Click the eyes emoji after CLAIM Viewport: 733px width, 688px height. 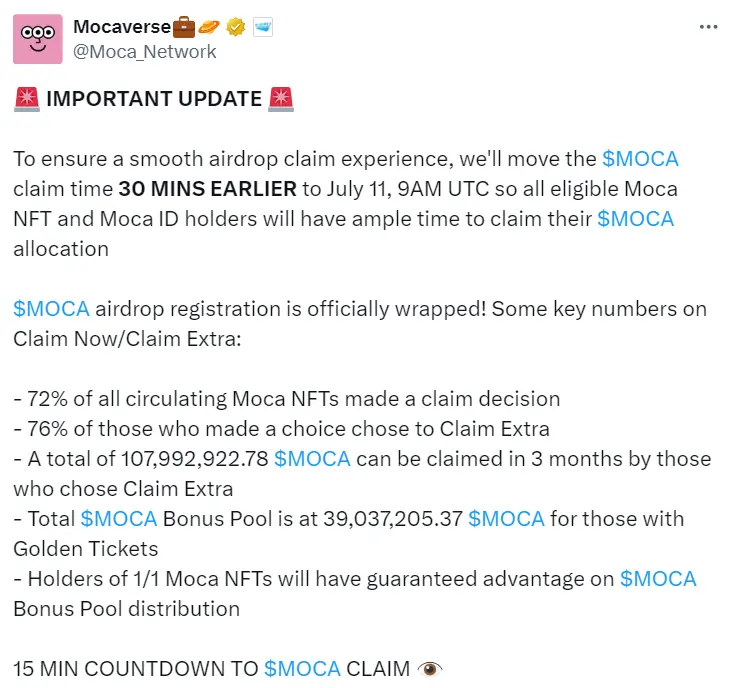[430, 668]
